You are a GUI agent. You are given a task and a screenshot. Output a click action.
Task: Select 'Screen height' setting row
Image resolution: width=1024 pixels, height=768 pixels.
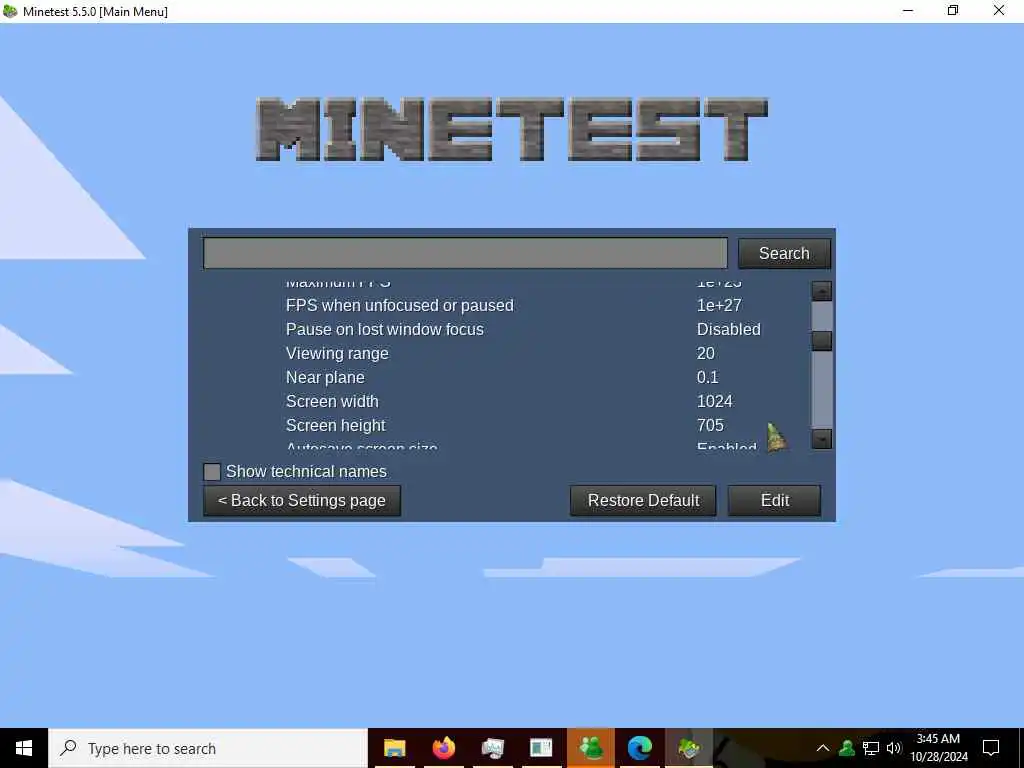click(506, 425)
